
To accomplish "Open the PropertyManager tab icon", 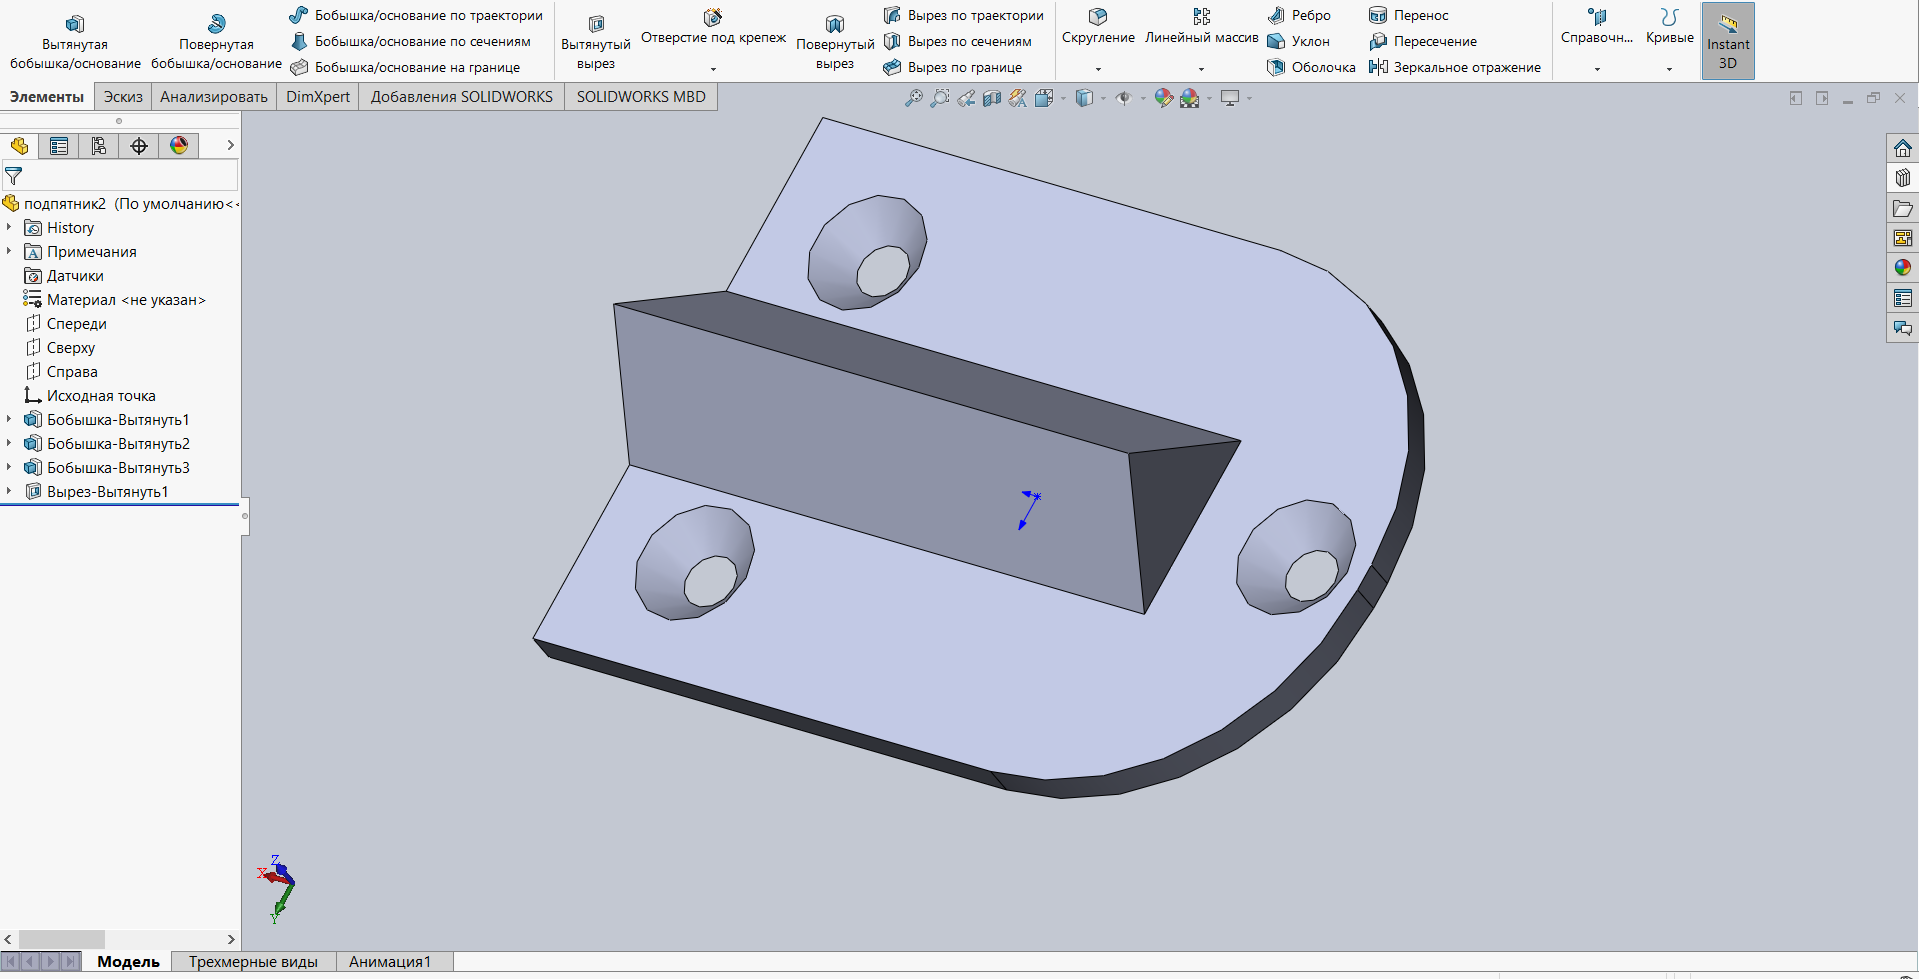I will click(x=59, y=146).
